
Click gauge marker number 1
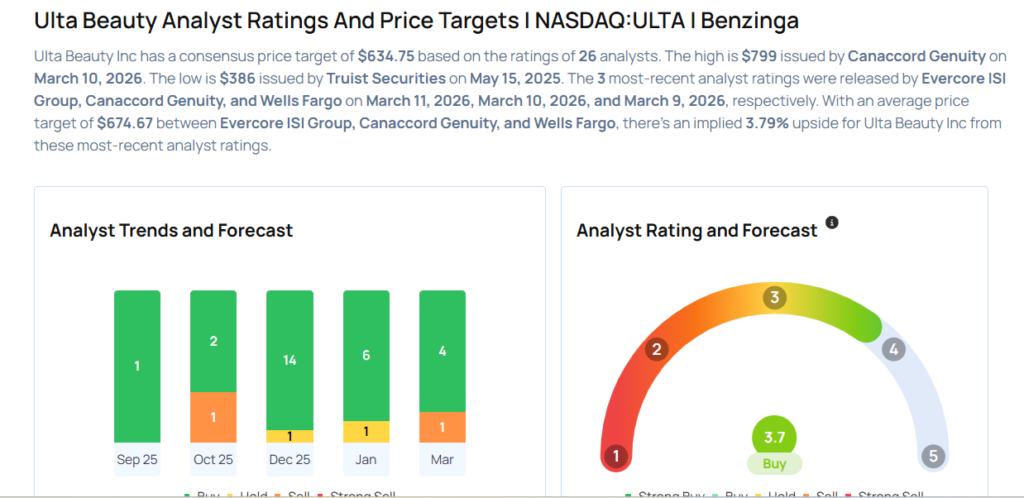coord(616,456)
